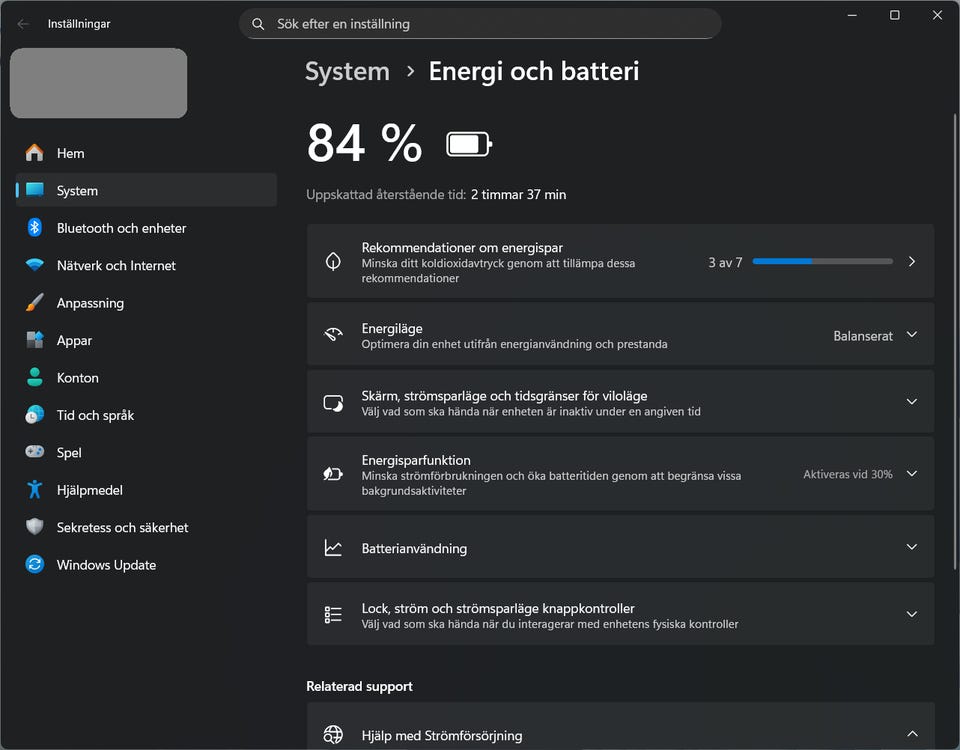Expand the Batterianvändning section chevron
This screenshot has height=750, width=960.
(912, 547)
